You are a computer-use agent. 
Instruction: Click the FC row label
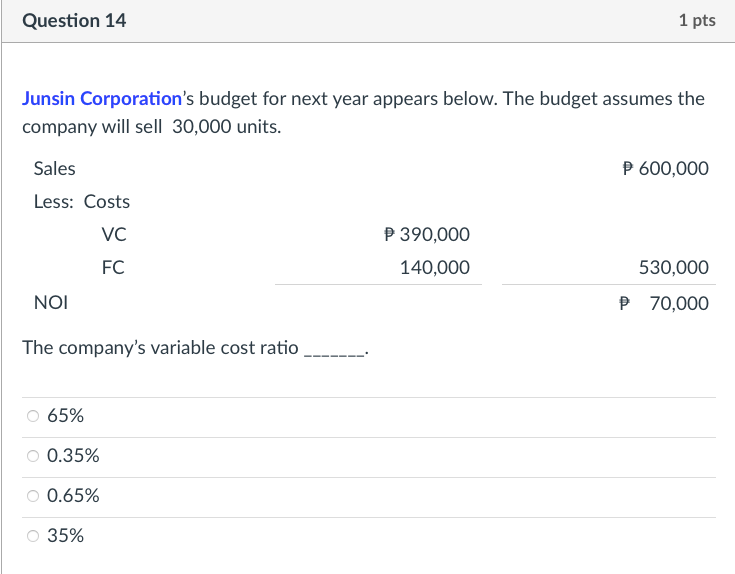113,268
